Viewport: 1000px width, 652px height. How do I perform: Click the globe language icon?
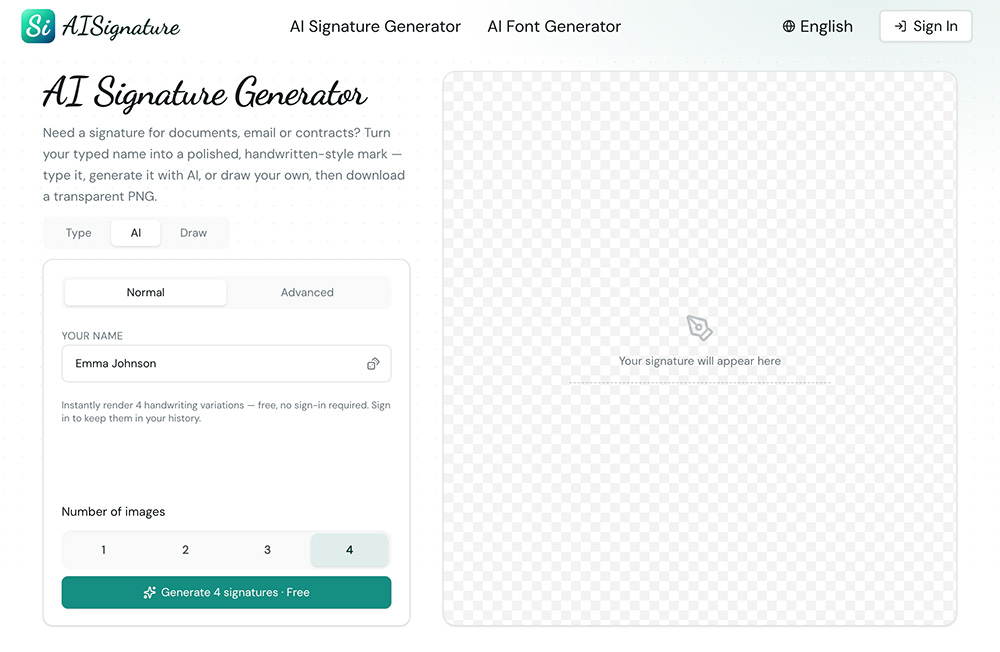point(789,26)
